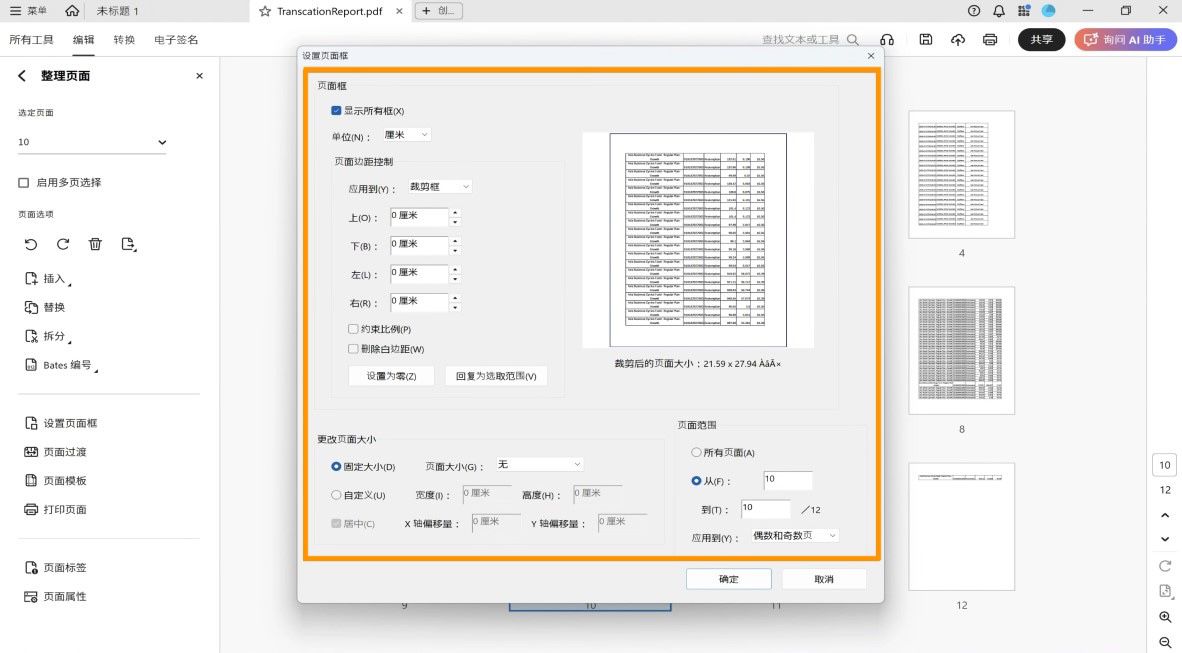Image resolution: width=1182 pixels, height=653 pixels.
Task: Click the 页面过渡 sidebar icon
Action: pyautogui.click(x=61, y=450)
